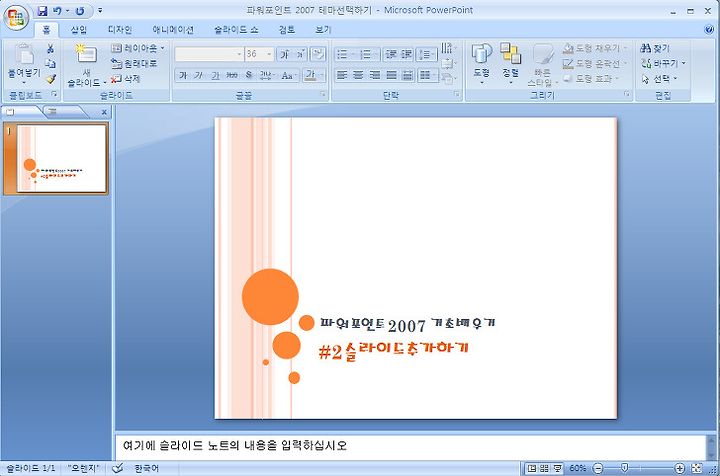Open the Review (검토) tab
The width and height of the screenshot is (720, 476).
pyautogui.click(x=287, y=30)
